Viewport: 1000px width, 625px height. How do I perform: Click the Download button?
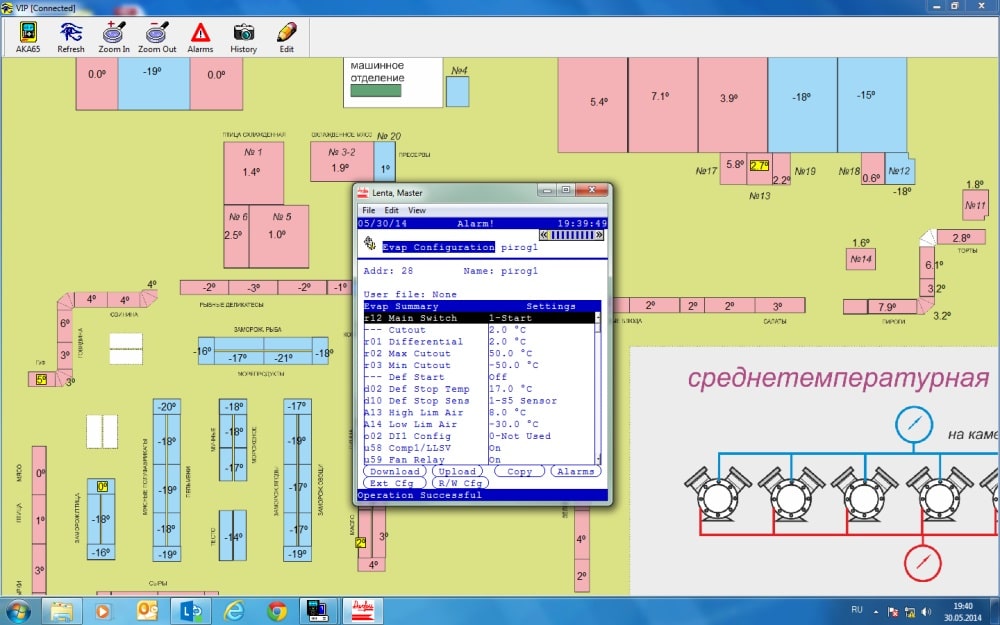tap(395, 471)
